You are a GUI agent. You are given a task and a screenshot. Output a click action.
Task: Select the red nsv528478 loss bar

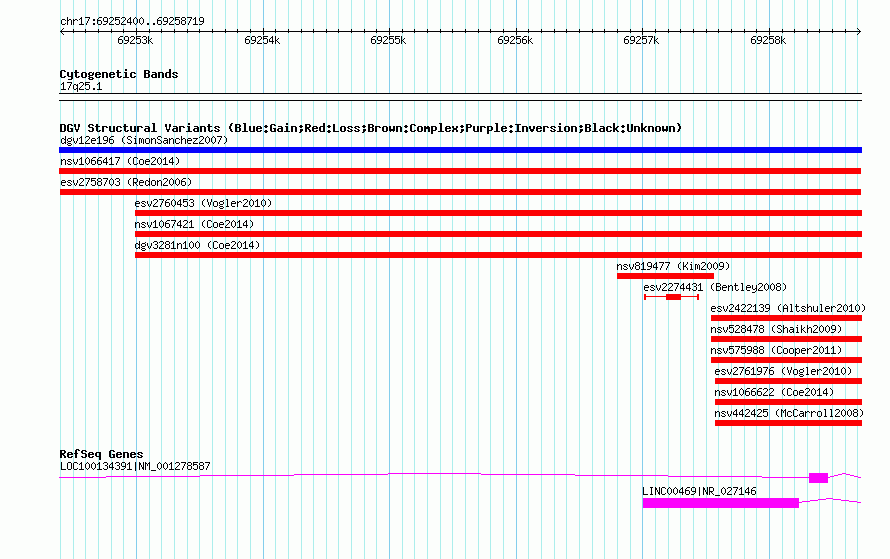coord(786,339)
